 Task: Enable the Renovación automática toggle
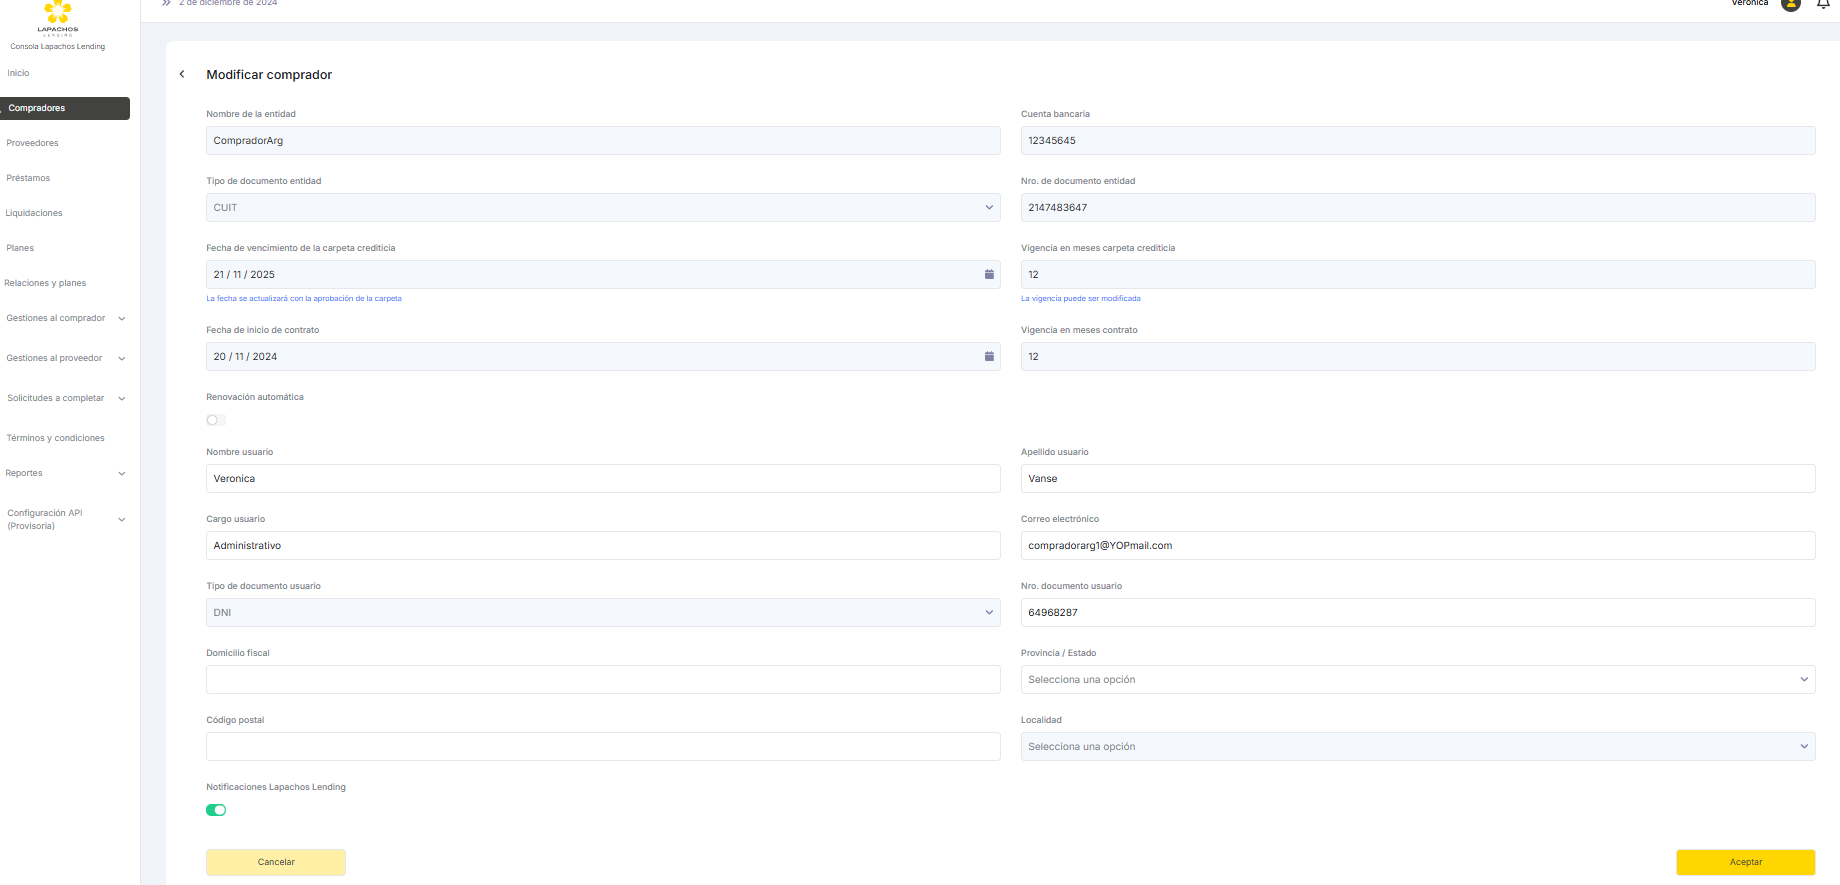tap(216, 420)
